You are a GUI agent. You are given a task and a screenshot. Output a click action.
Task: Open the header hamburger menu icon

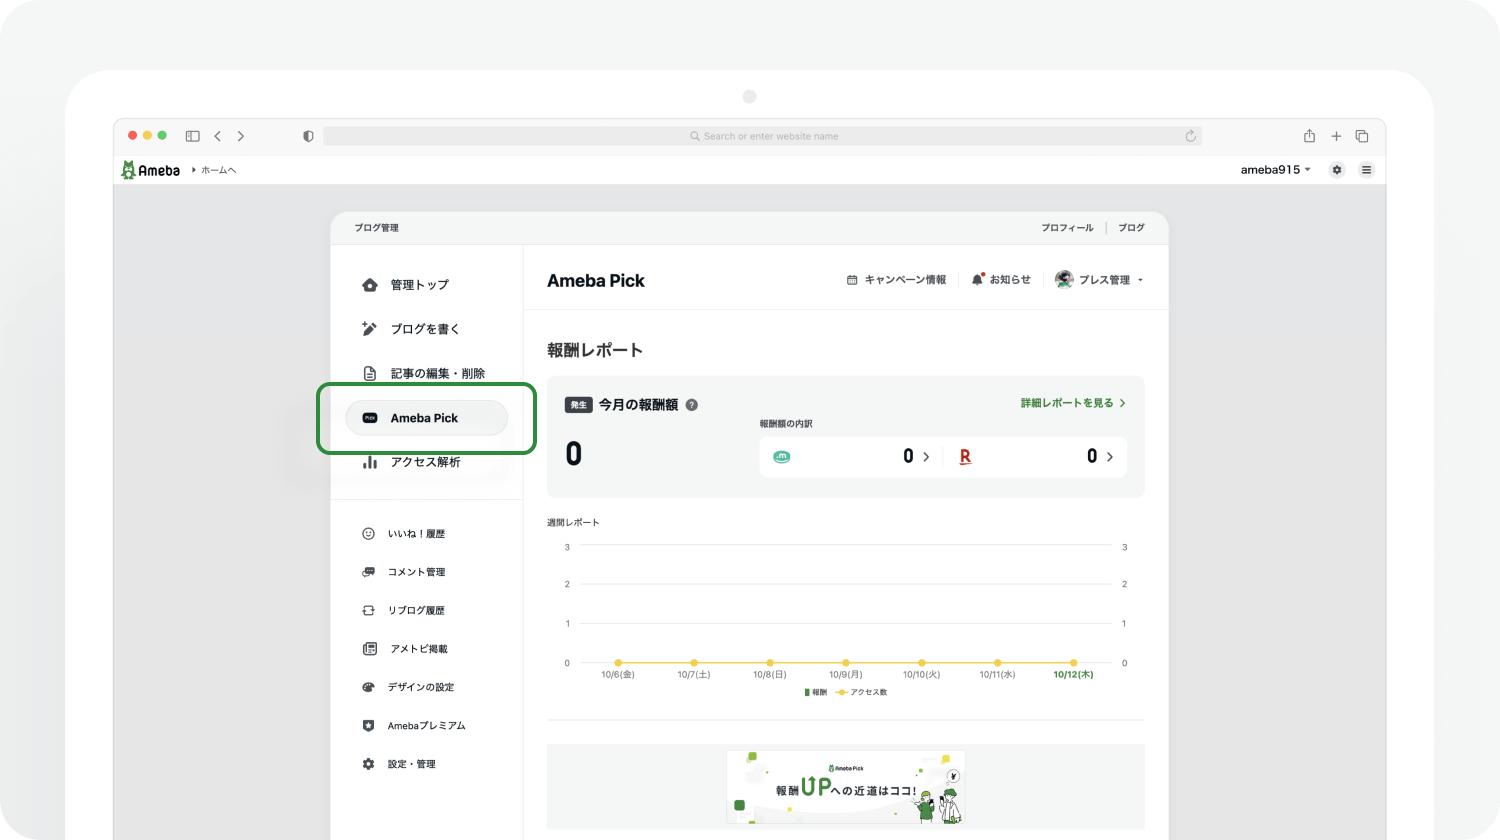(1366, 170)
